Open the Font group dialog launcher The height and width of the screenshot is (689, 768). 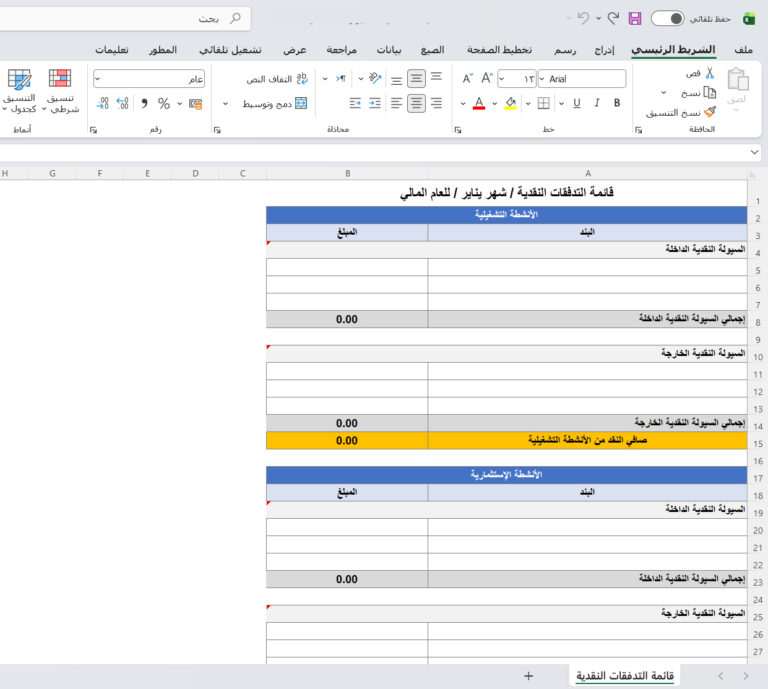click(x=457, y=130)
